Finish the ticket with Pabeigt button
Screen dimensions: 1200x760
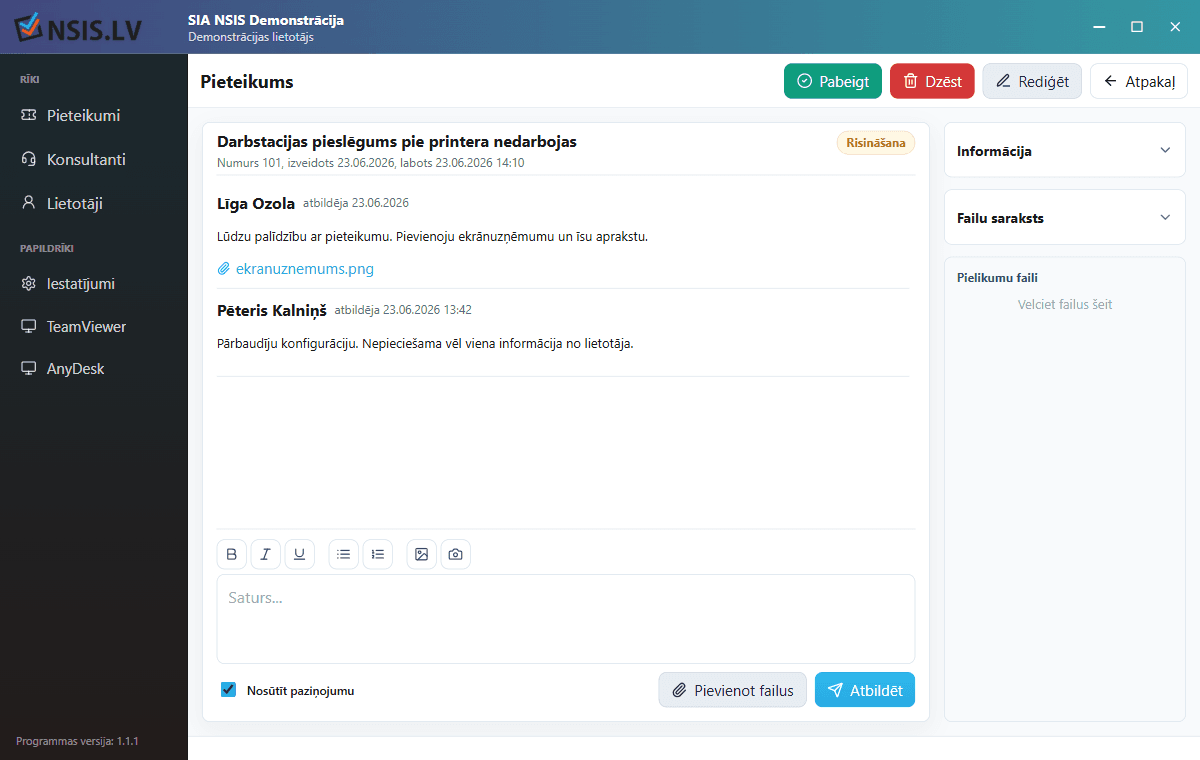[x=833, y=81]
